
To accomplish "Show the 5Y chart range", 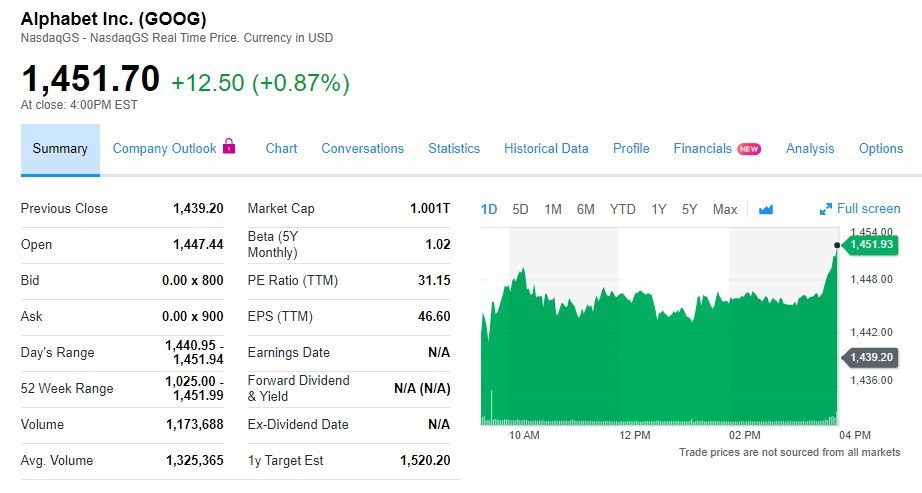I will (690, 209).
